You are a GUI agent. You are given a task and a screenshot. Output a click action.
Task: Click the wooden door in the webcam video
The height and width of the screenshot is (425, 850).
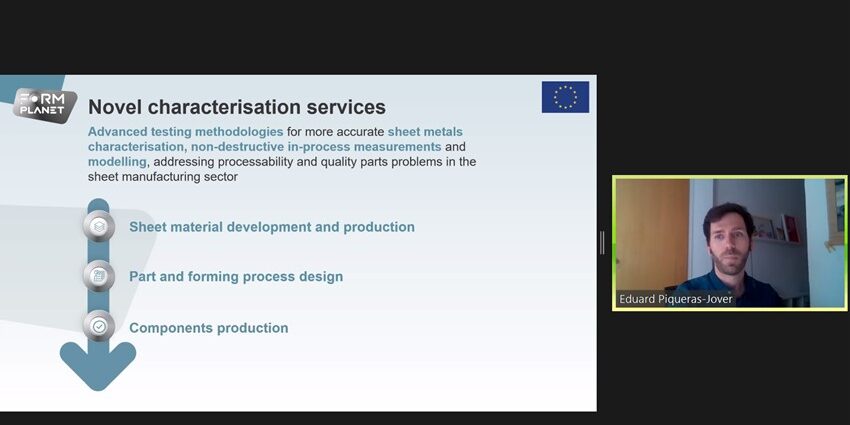652,232
